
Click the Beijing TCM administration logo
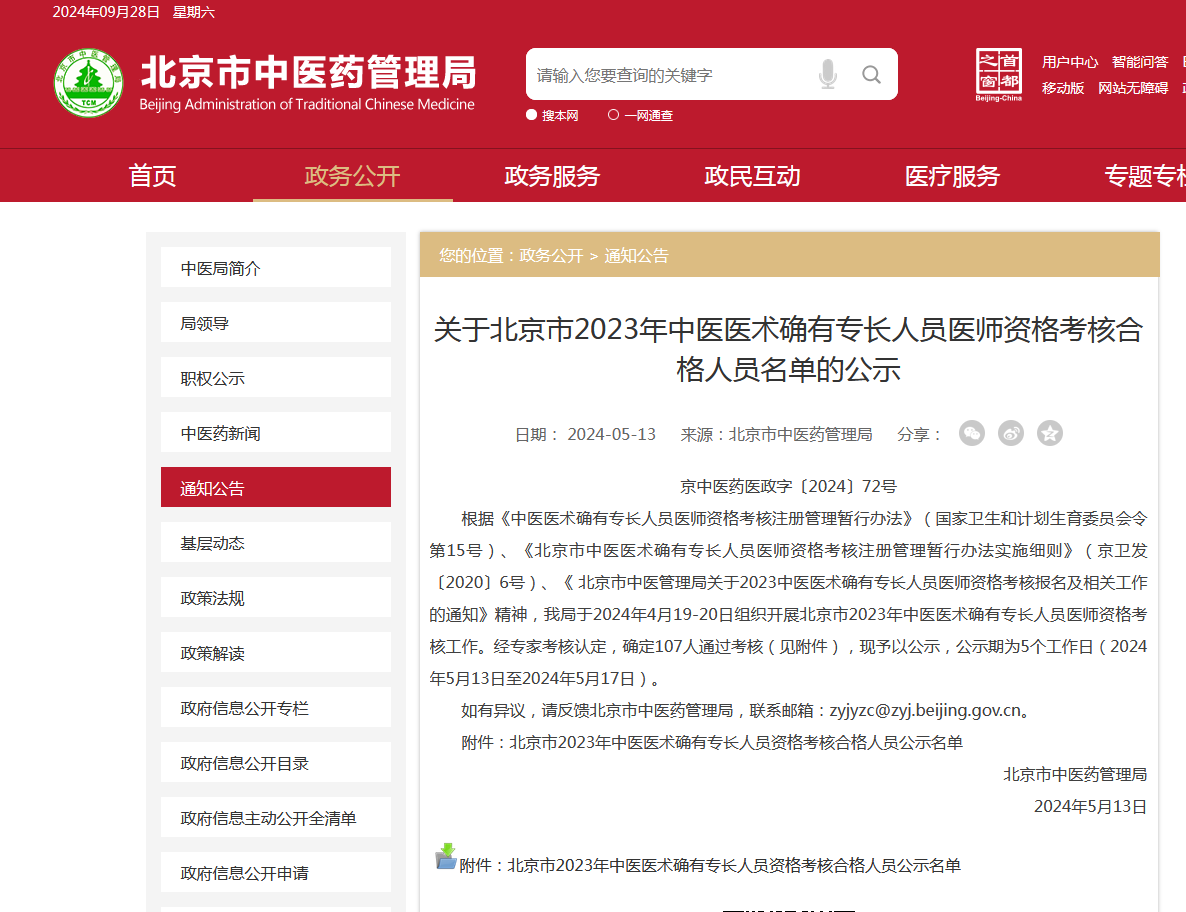pos(89,82)
